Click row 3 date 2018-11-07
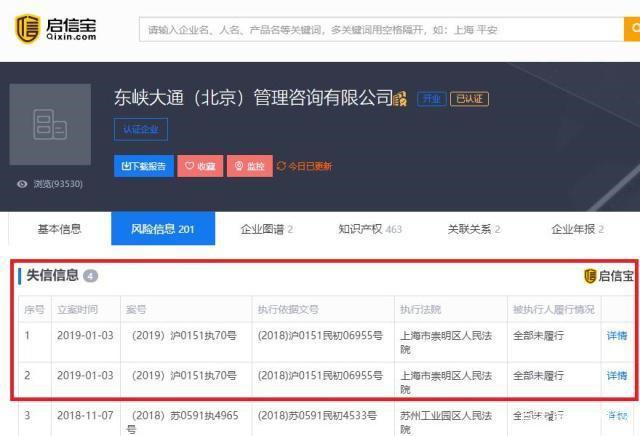 coord(85,415)
